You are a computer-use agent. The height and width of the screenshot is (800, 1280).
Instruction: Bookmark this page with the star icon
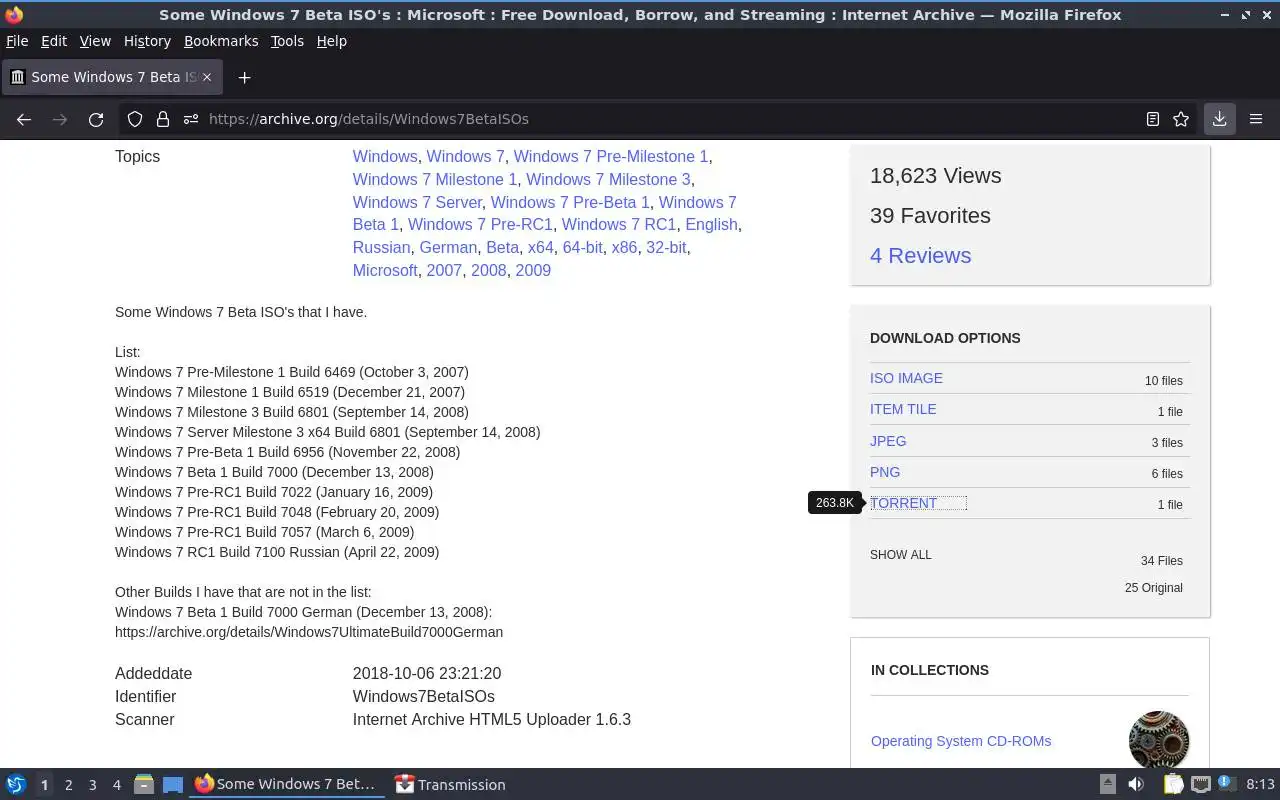pos(1181,119)
